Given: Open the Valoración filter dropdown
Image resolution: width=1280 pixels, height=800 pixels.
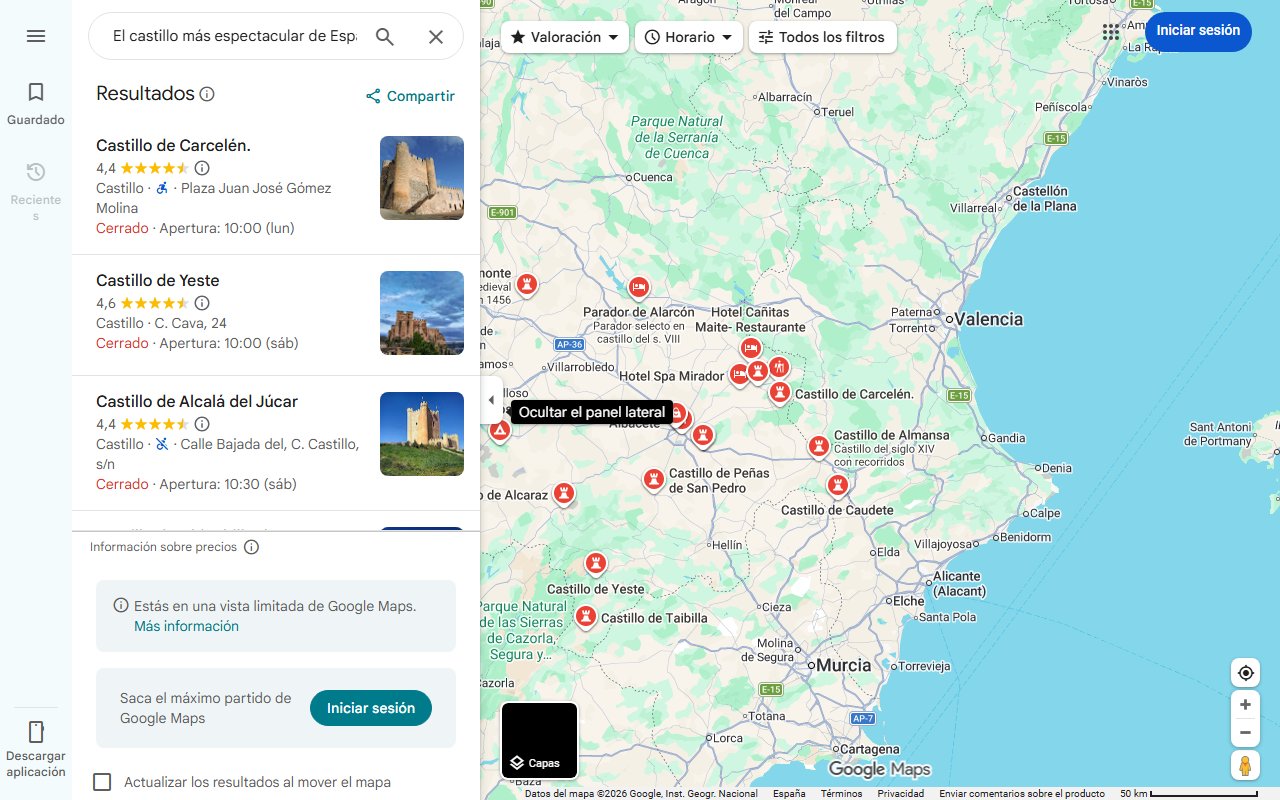Looking at the screenshot, I should tap(564, 36).
